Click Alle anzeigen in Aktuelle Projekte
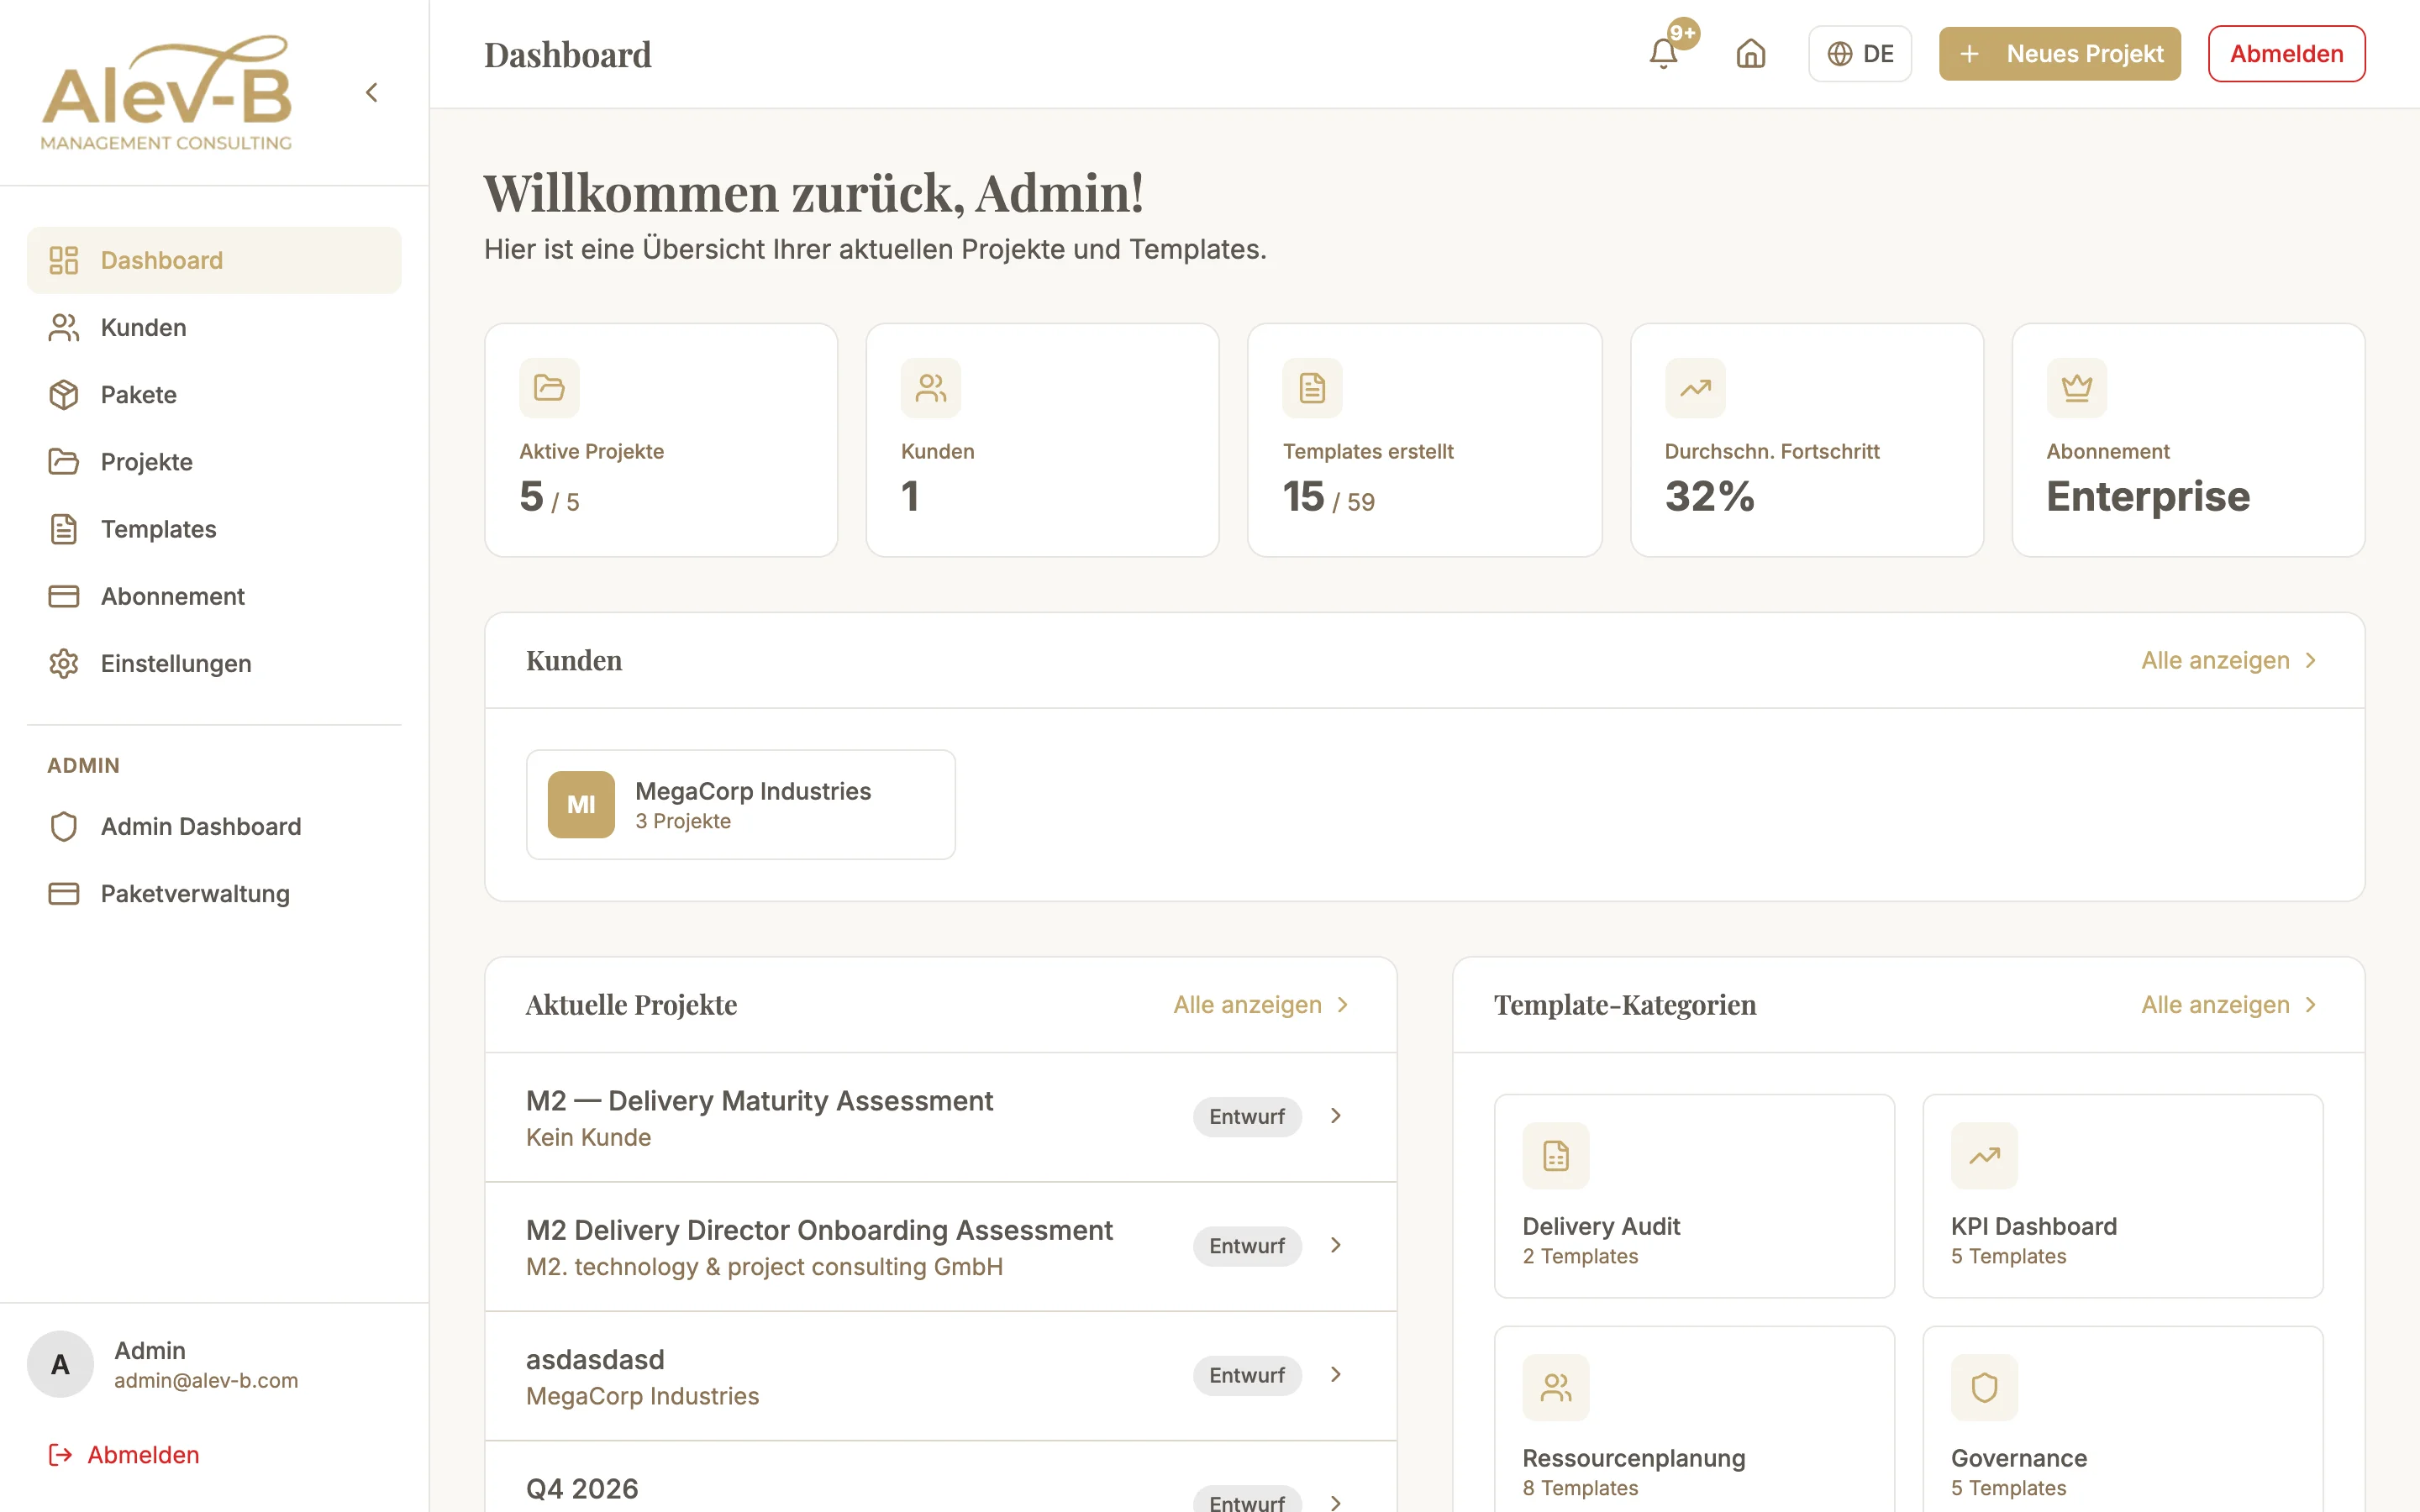This screenshot has width=2420, height=1512. pyautogui.click(x=1262, y=1004)
